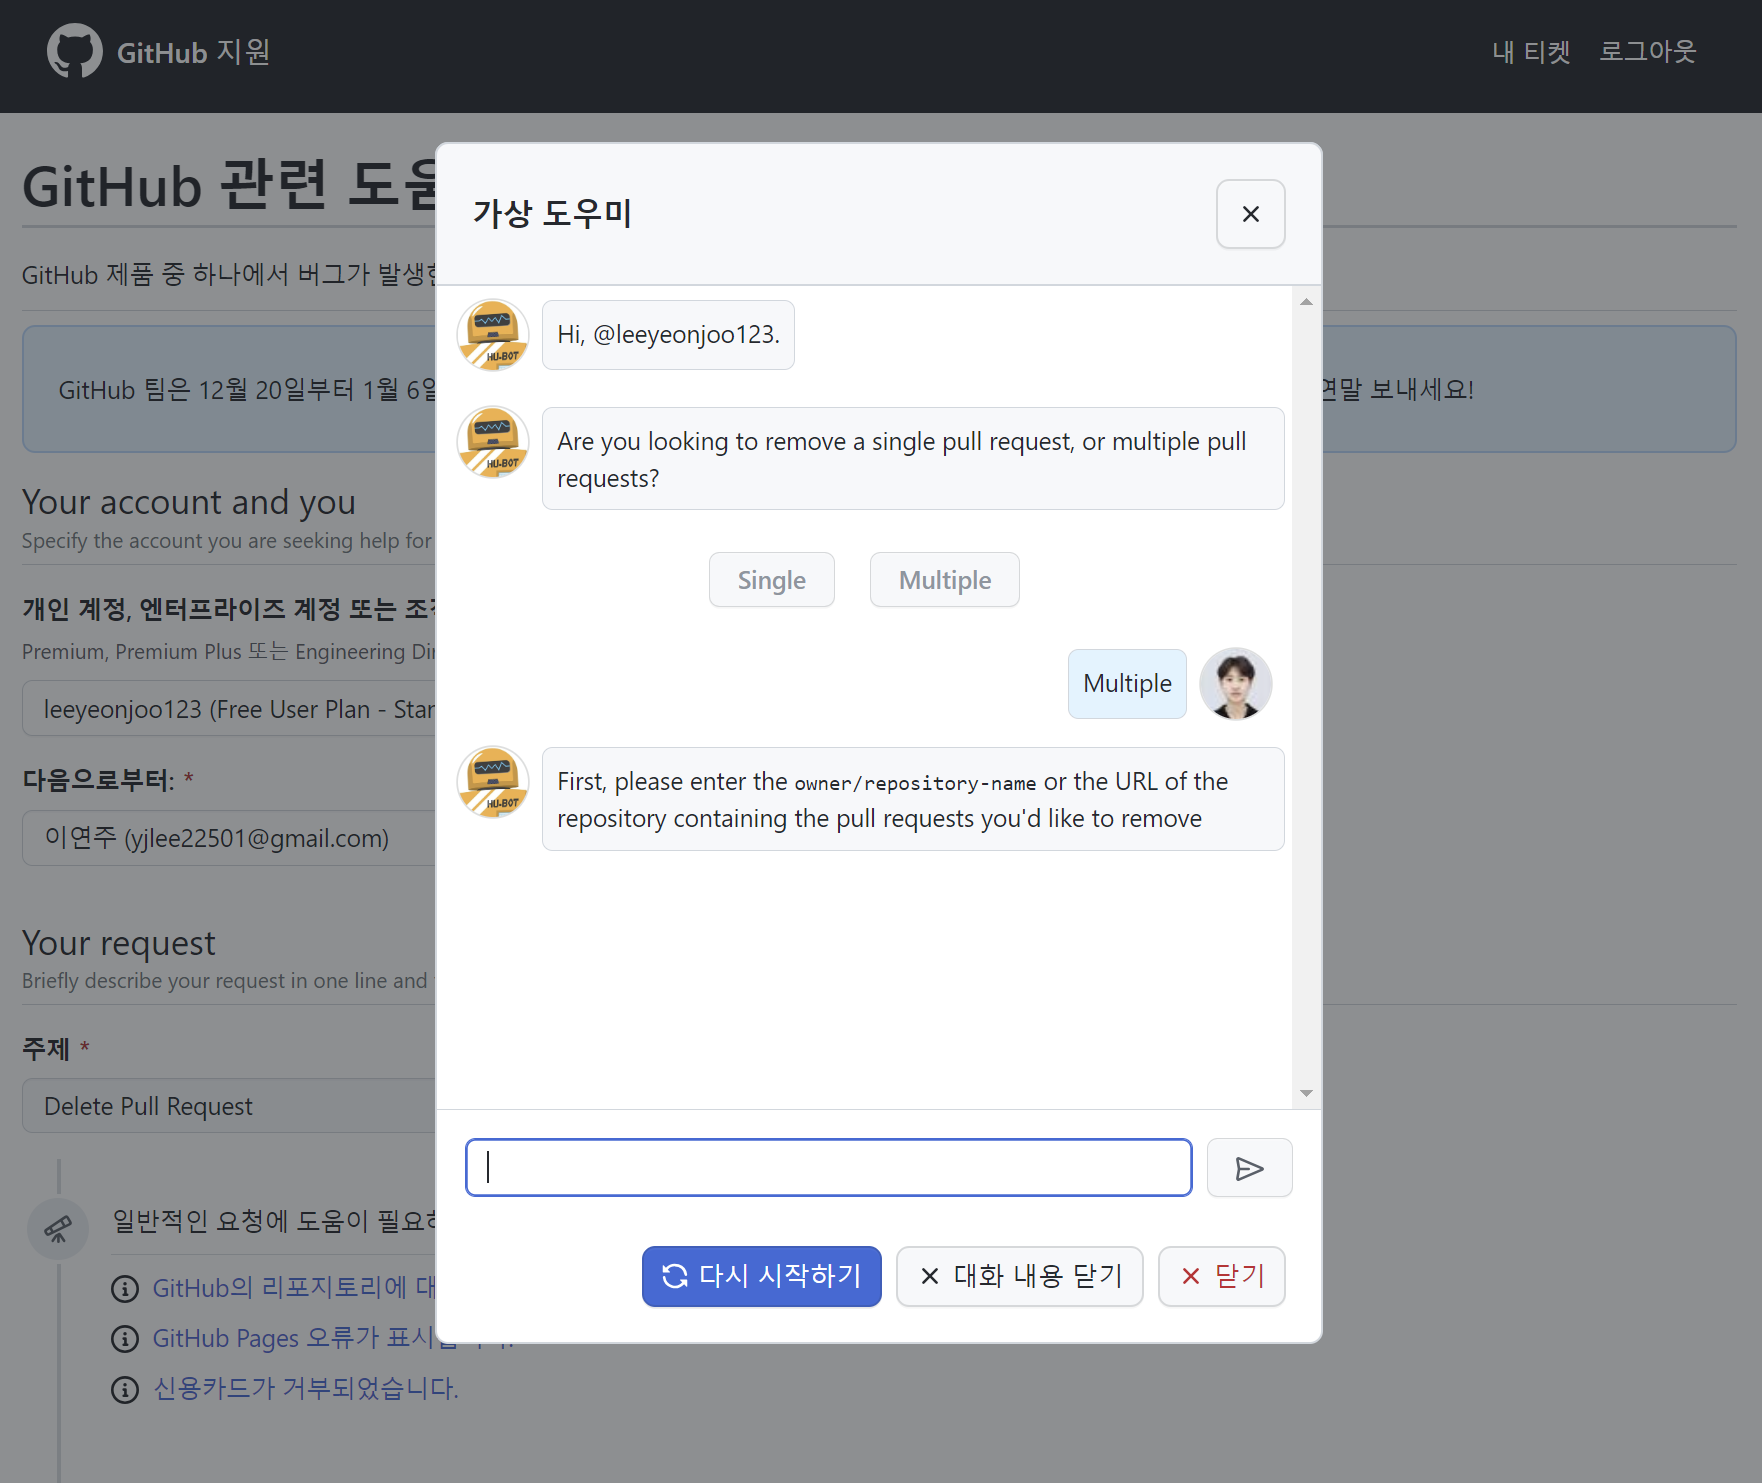Screen dimensions: 1762x1483
Task: Click bot avatar beside the pull request question
Action: click(x=493, y=442)
